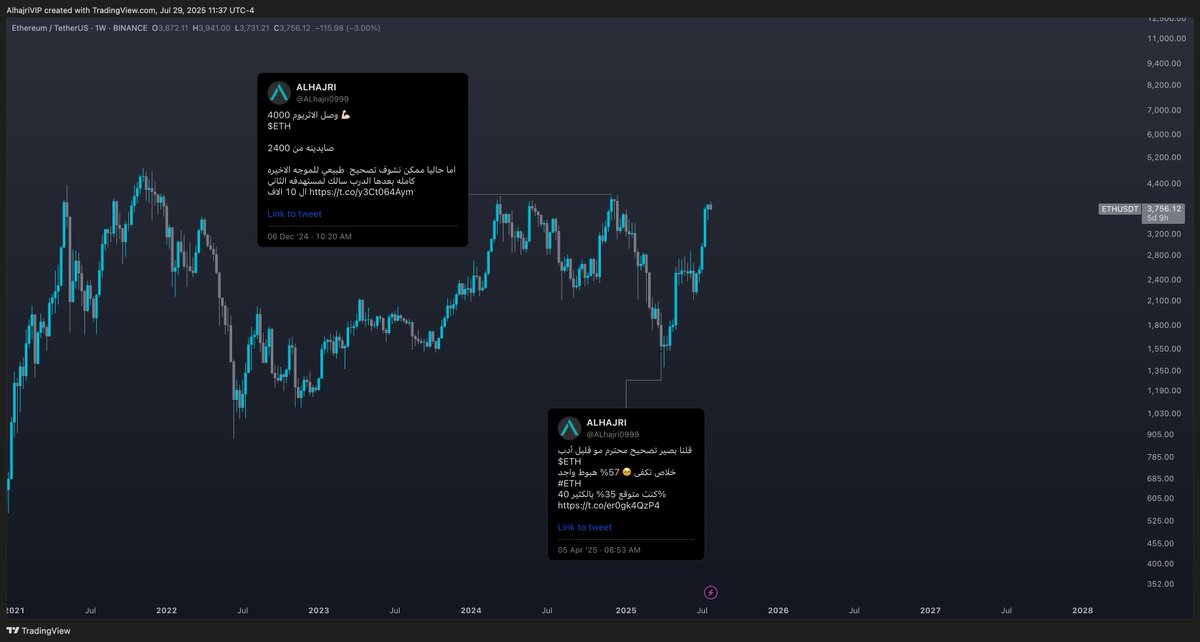Click the 1,800.00 price axis label
Viewport: 1200px width, 642px height.
1163,325
